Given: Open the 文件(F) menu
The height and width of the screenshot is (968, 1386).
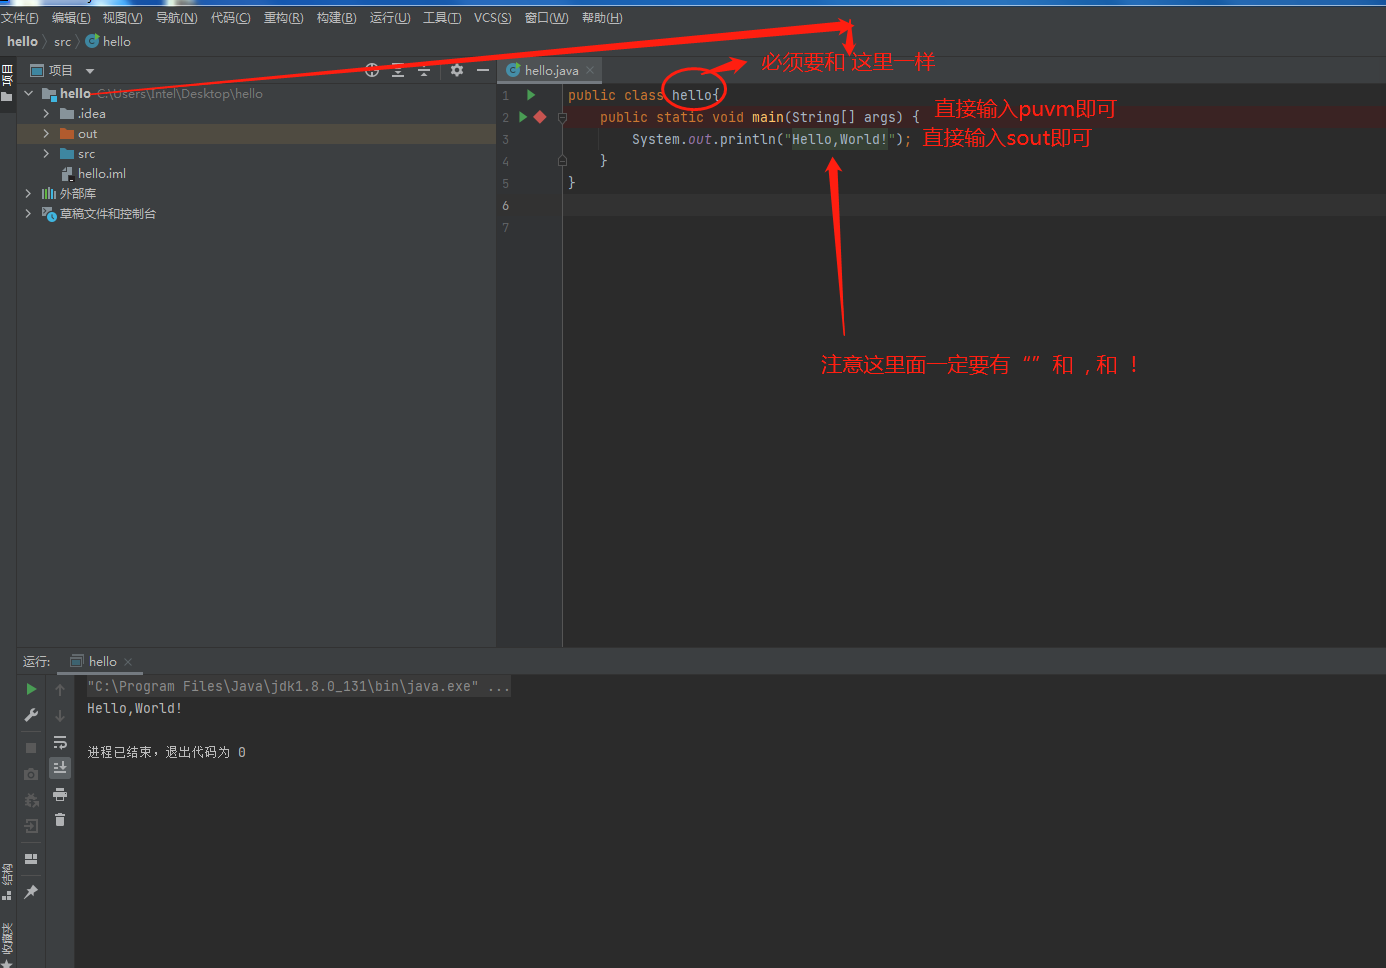Looking at the screenshot, I should pos(20,18).
